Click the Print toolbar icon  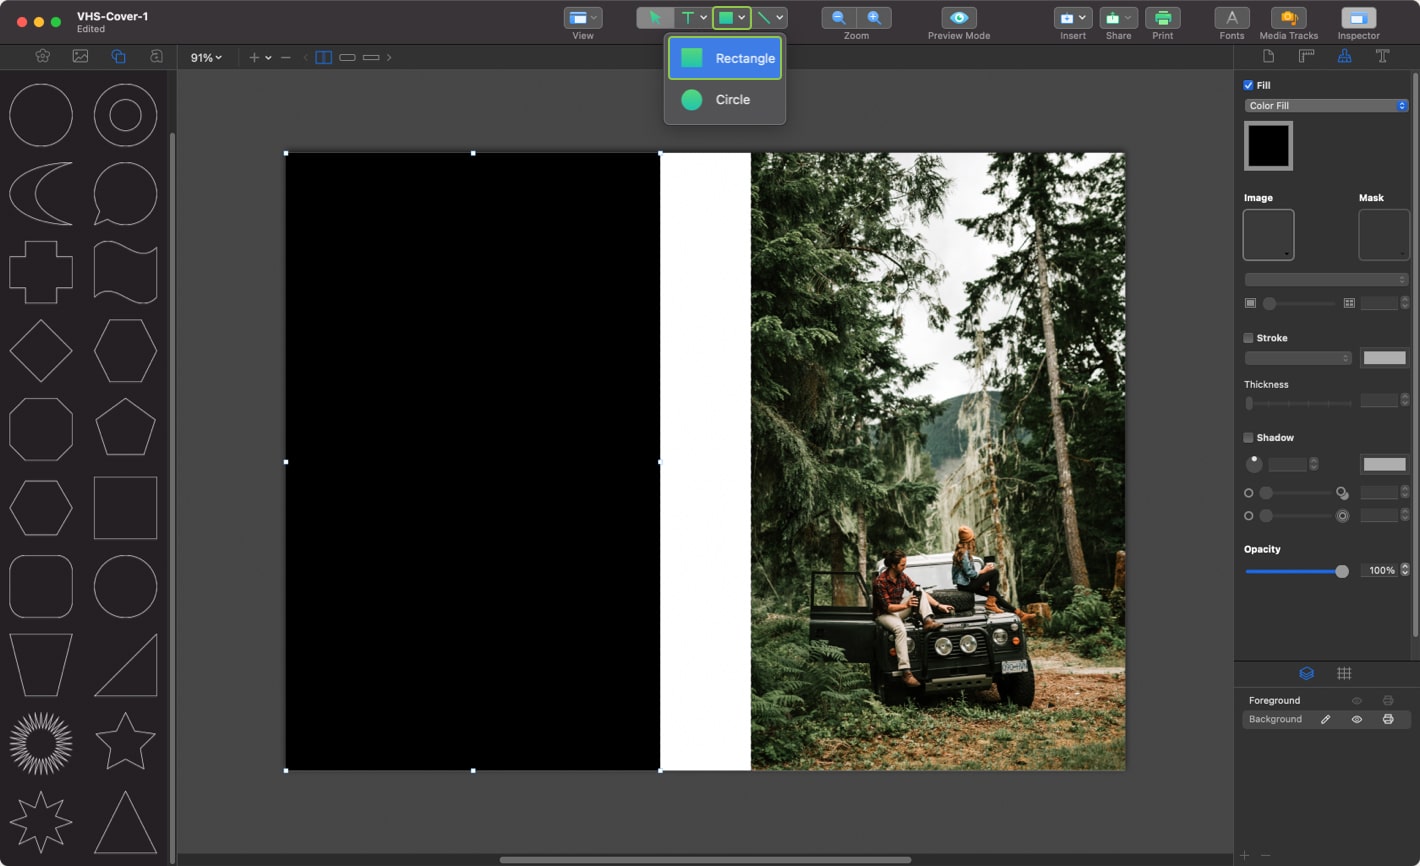coord(1162,18)
